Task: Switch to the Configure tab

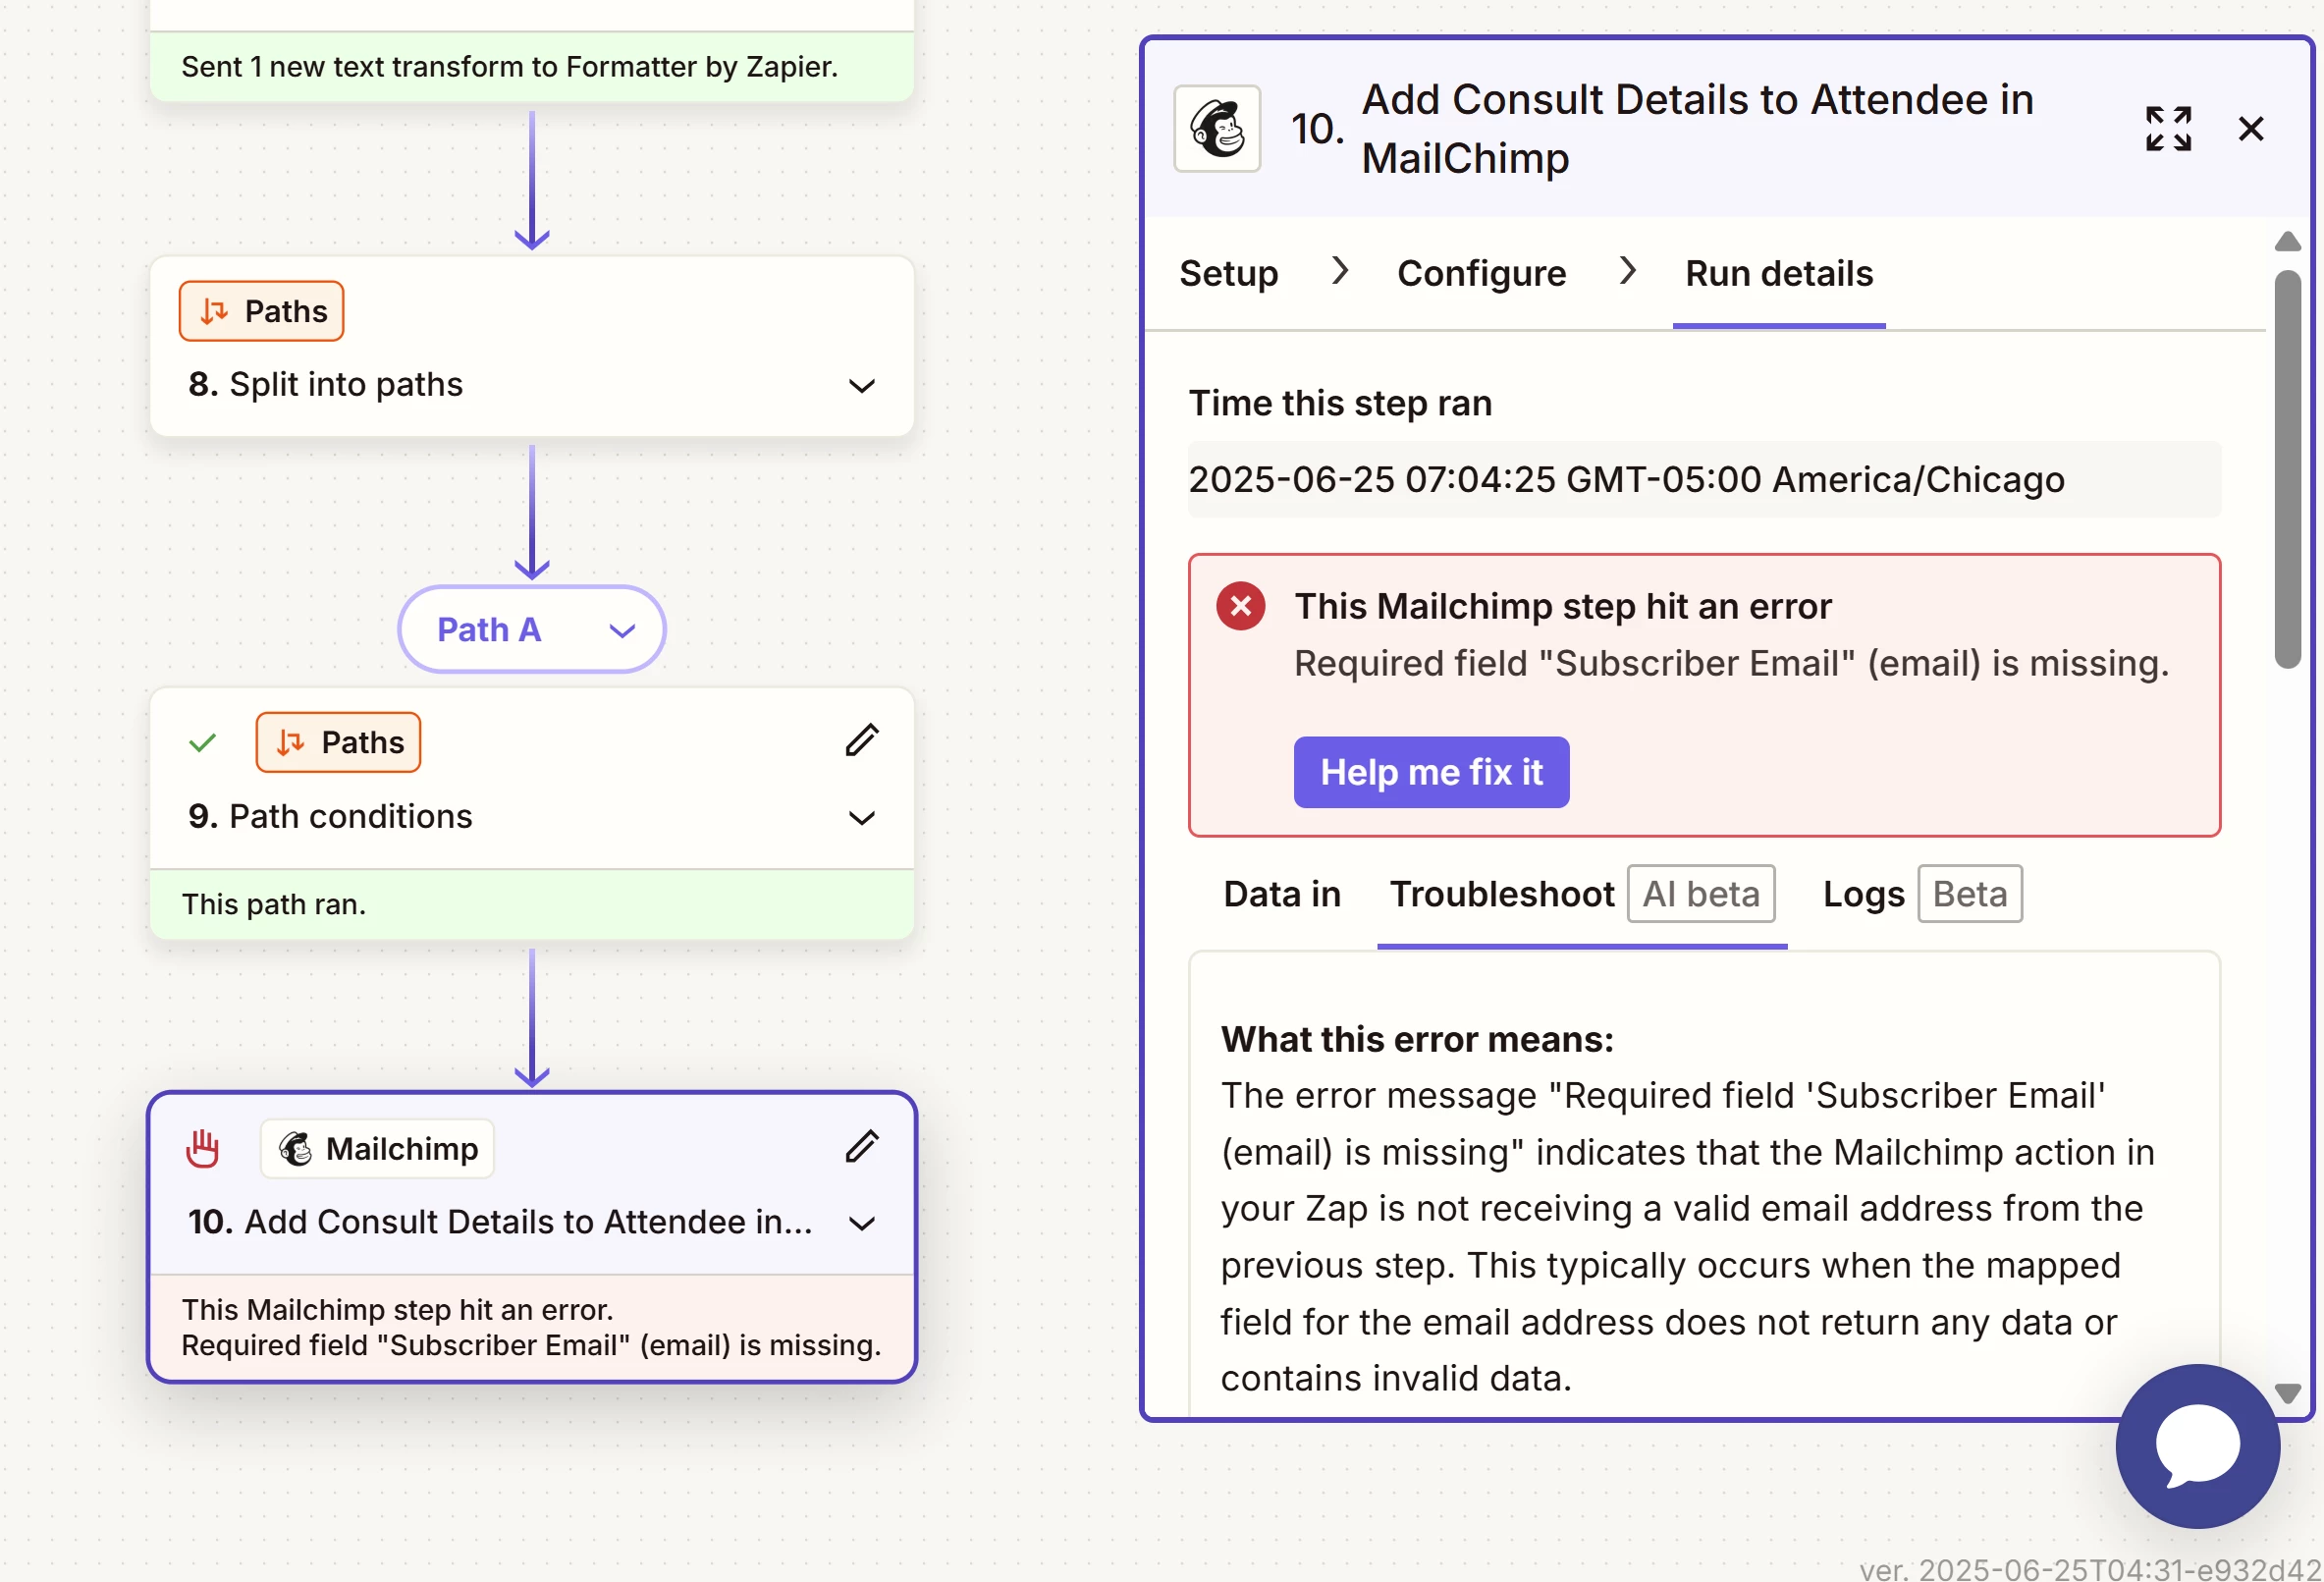Action: point(1481,273)
